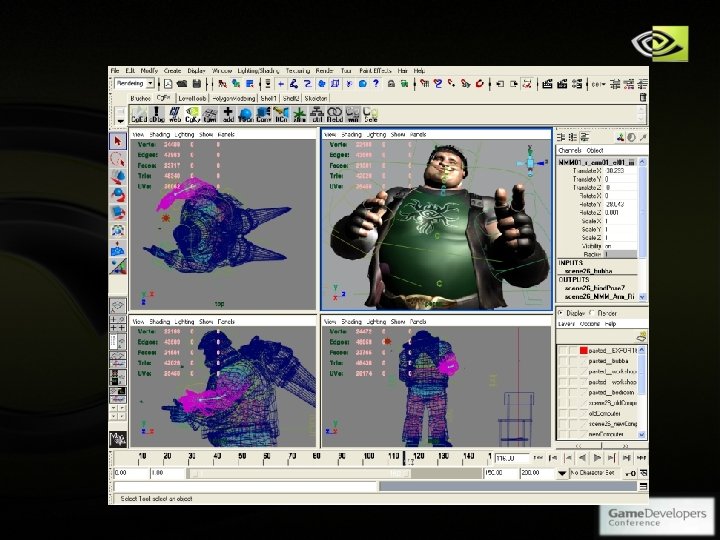The height and width of the screenshot is (540, 720).
Task: Click the add shelf icon
Action: (228, 114)
